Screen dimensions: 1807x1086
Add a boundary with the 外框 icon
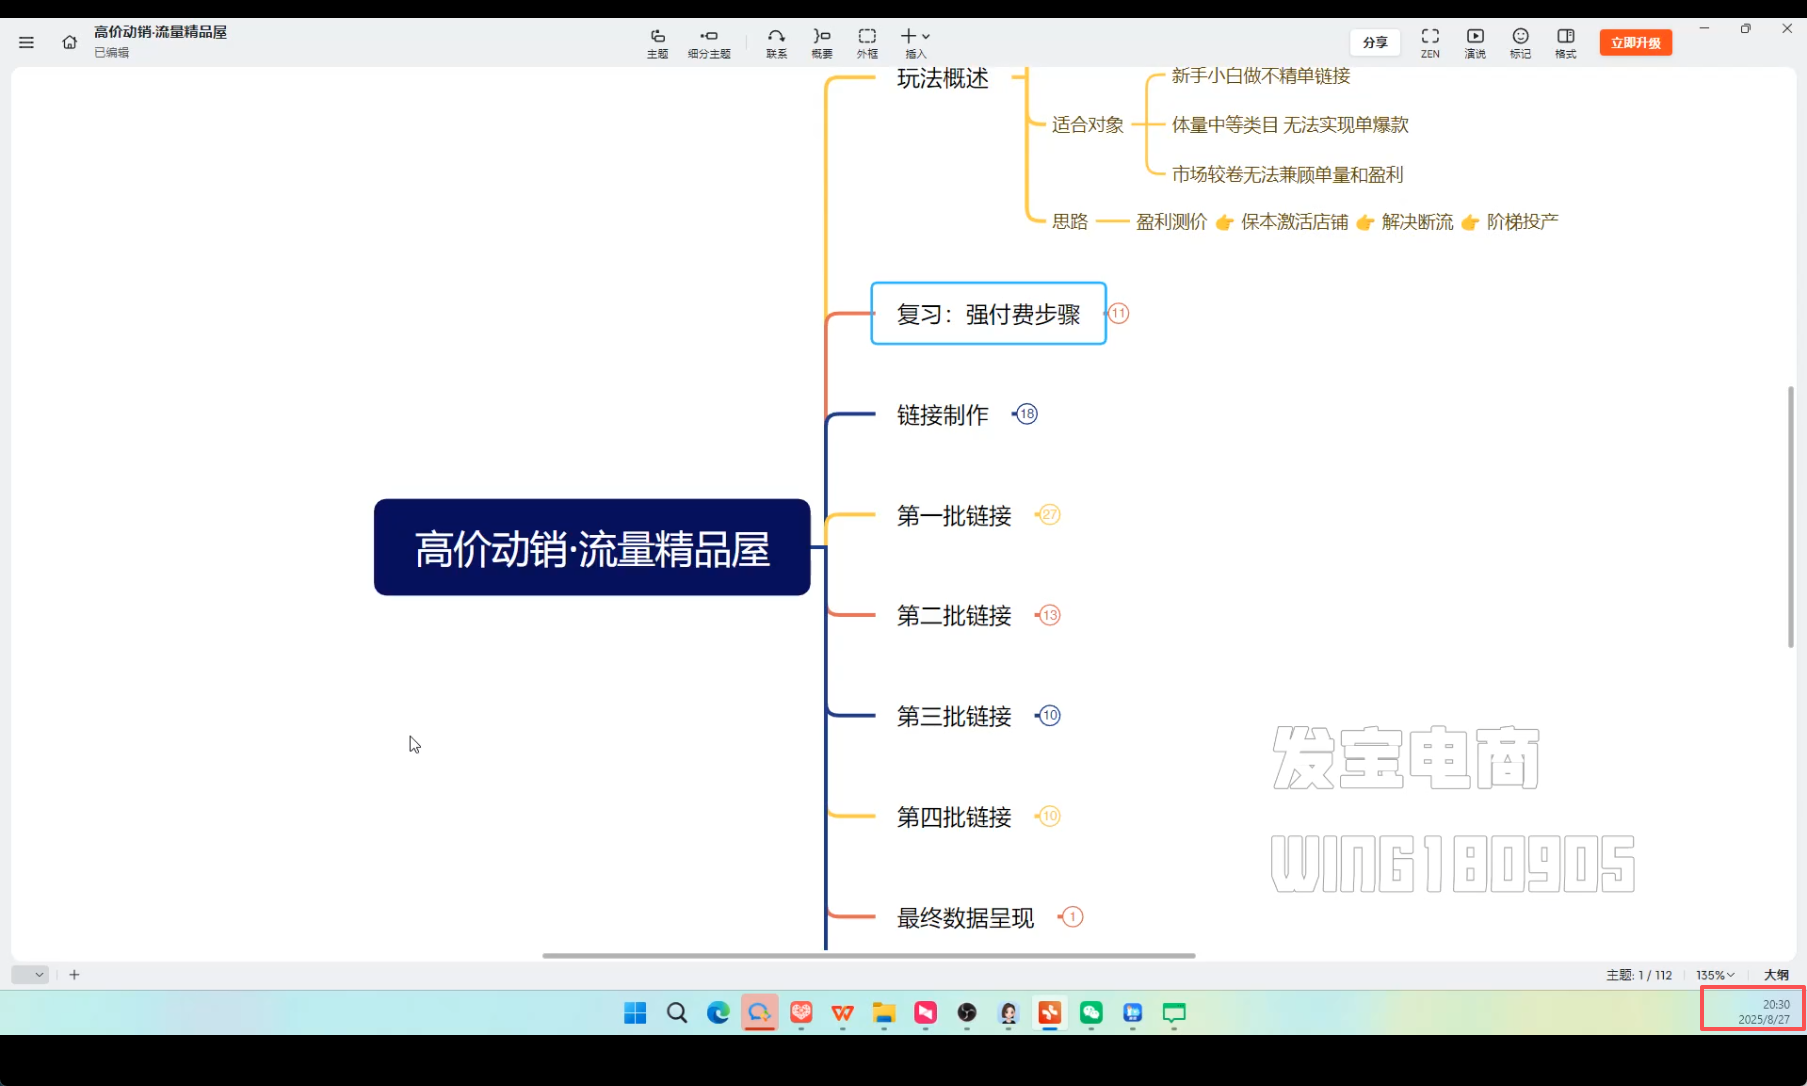[867, 42]
